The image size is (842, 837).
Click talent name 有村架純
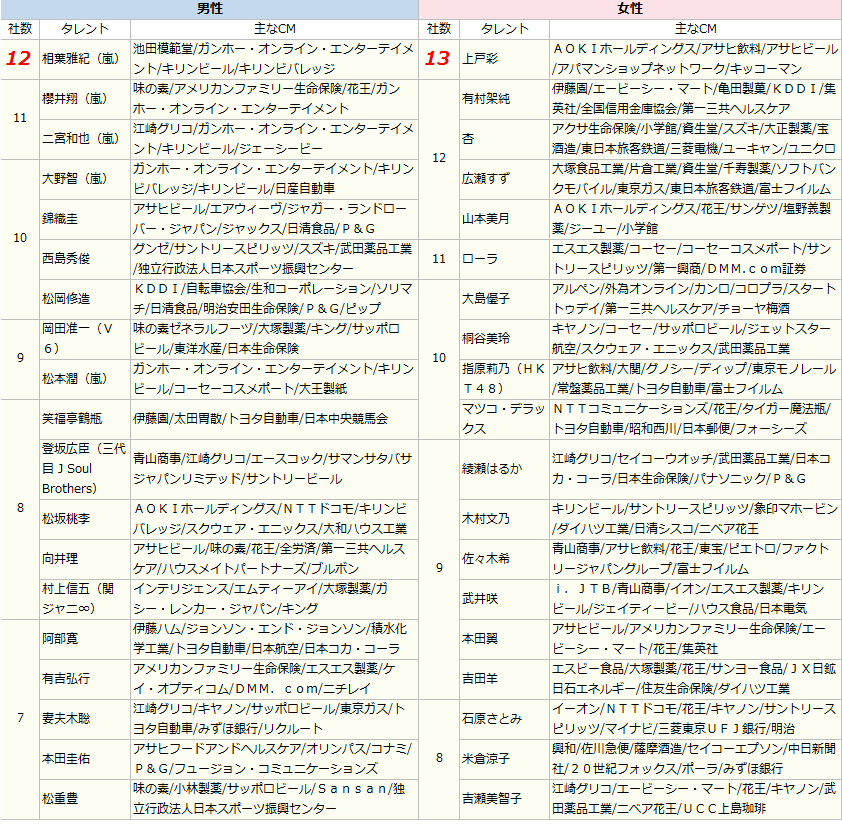pos(486,99)
